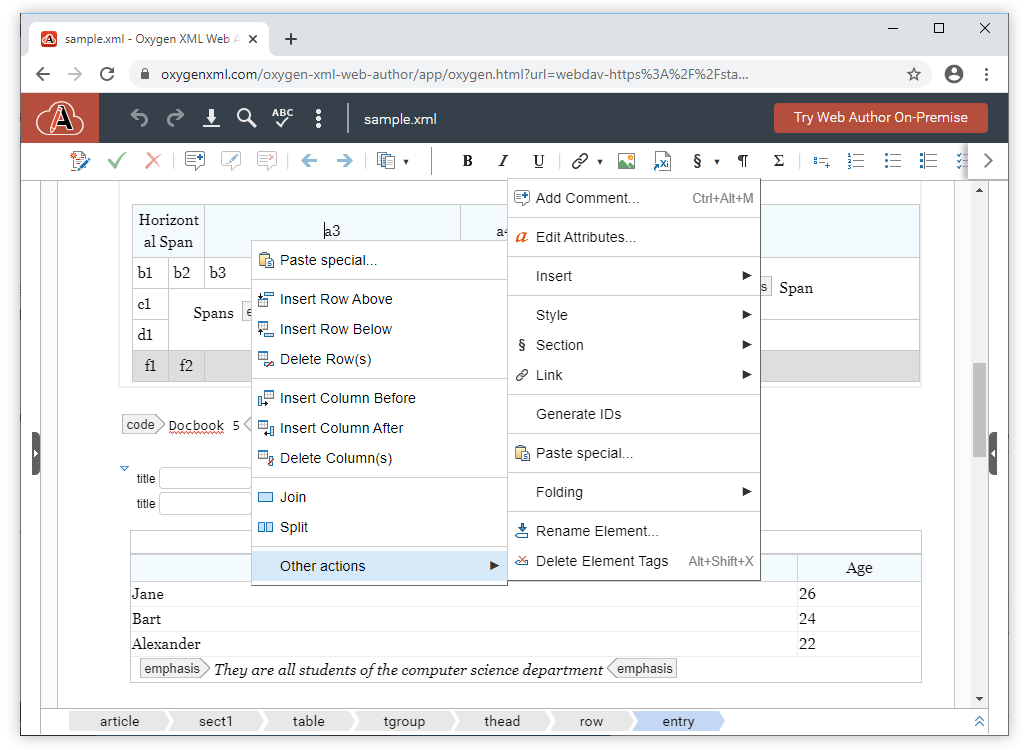1030x750 pixels.
Task: Select the sect1 breadcrumb
Action: (215, 722)
